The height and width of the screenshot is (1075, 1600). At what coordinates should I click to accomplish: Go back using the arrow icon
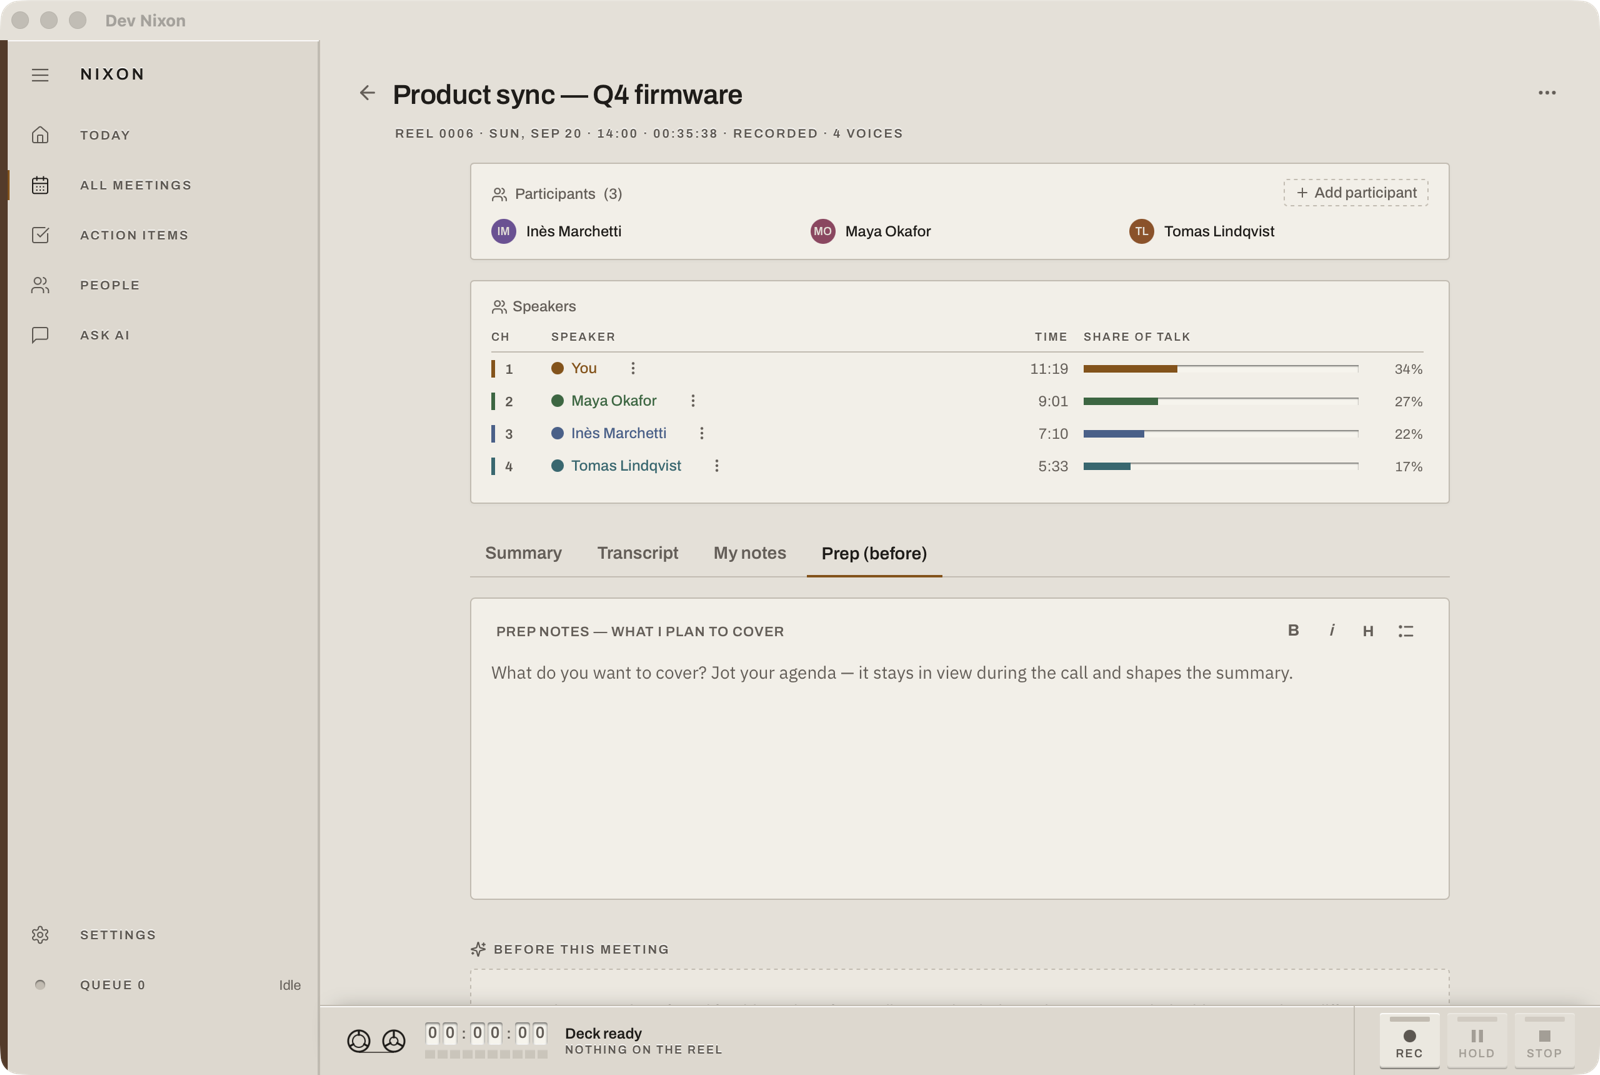[x=367, y=93]
